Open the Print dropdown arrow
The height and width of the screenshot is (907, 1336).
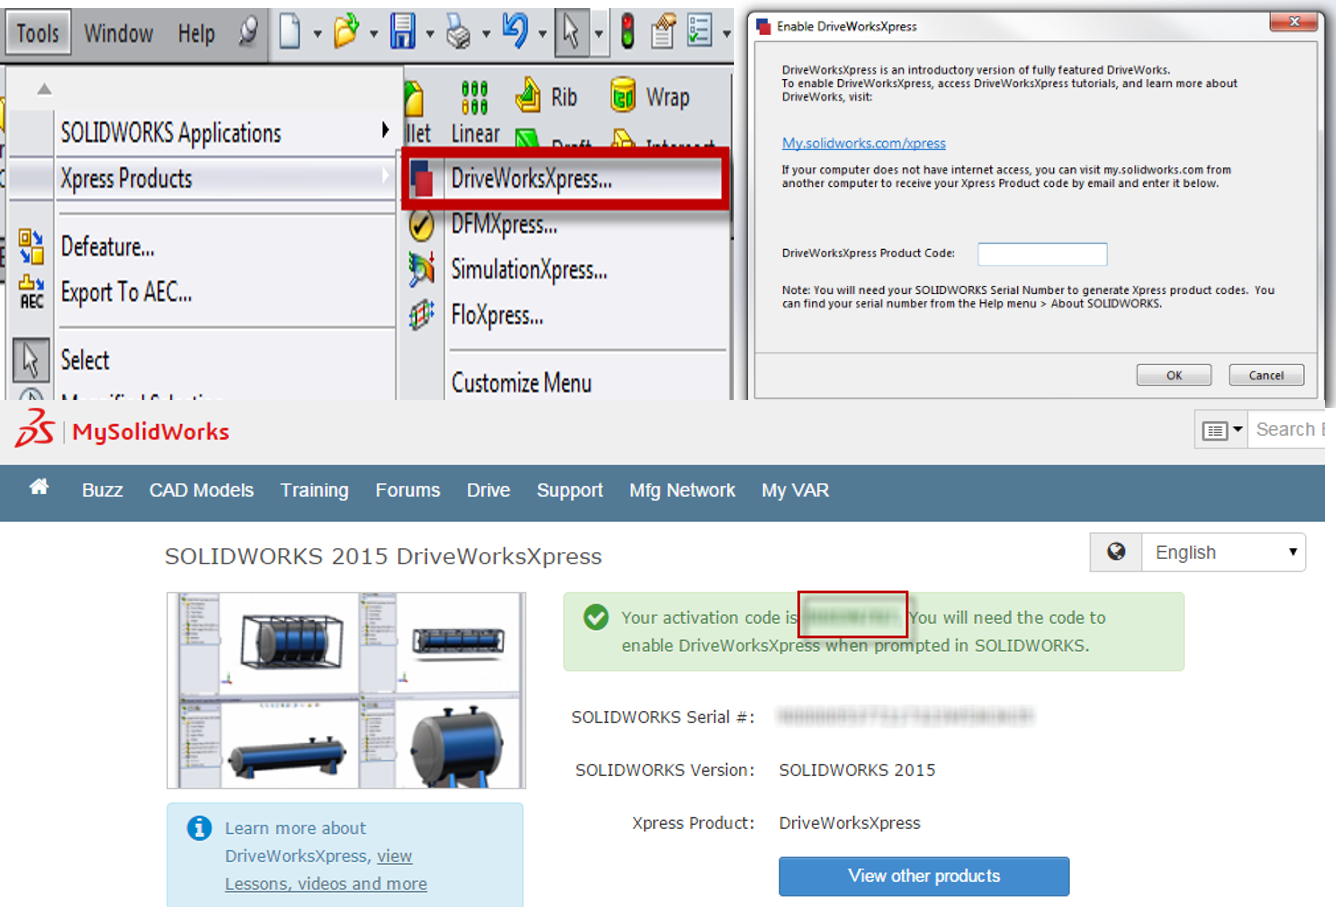click(x=485, y=34)
